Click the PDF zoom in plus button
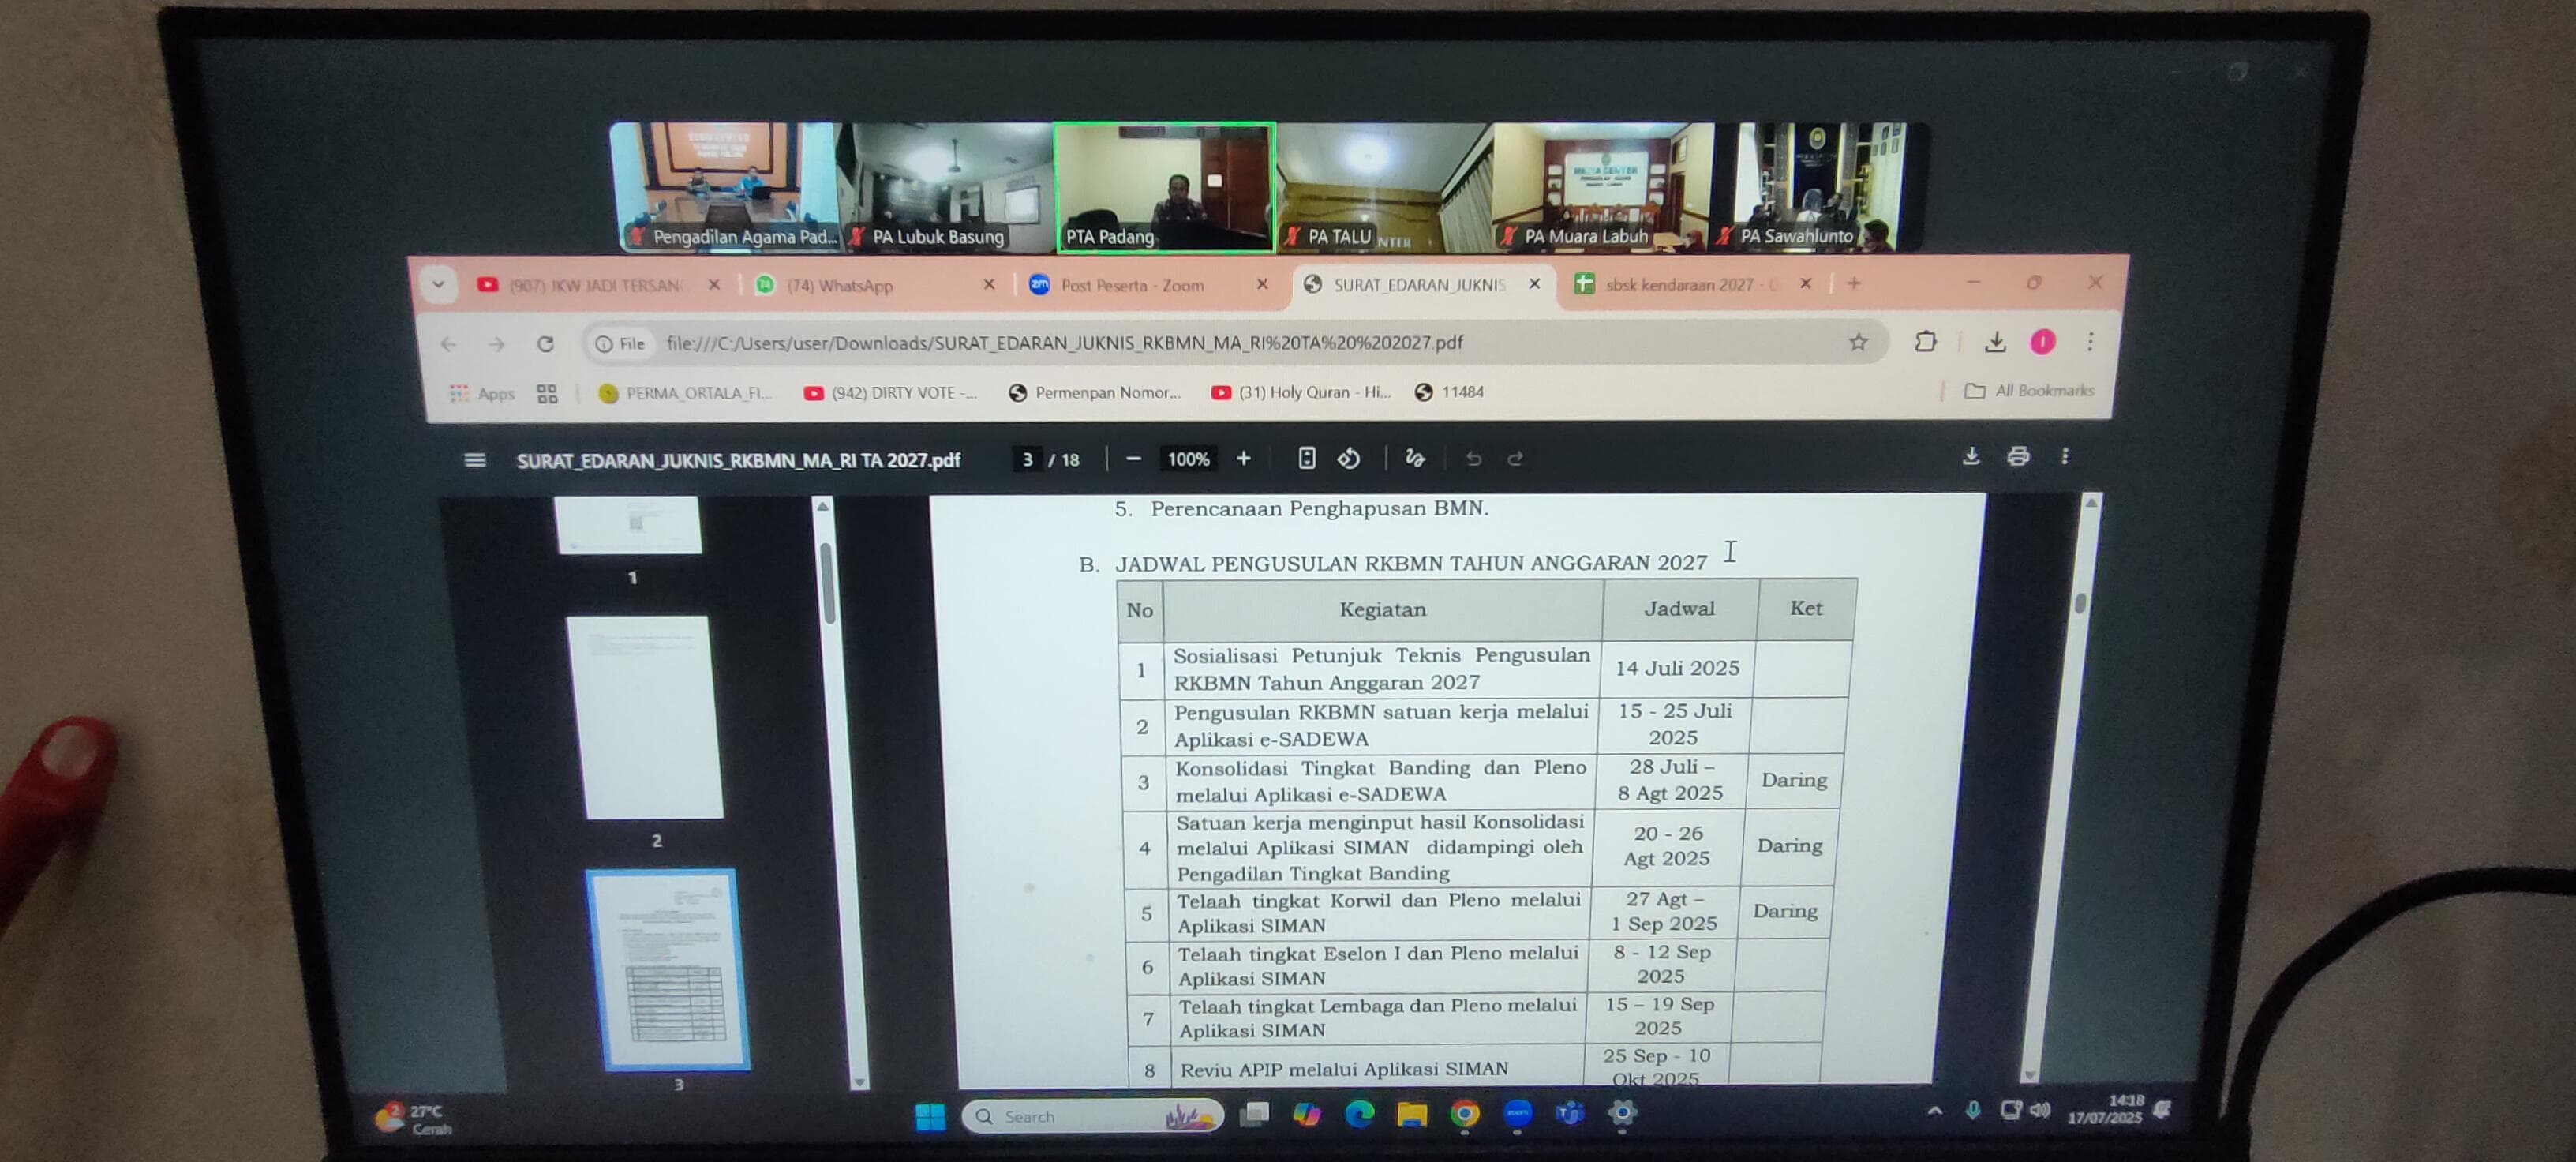Image resolution: width=2576 pixels, height=1162 pixels. (x=1243, y=458)
